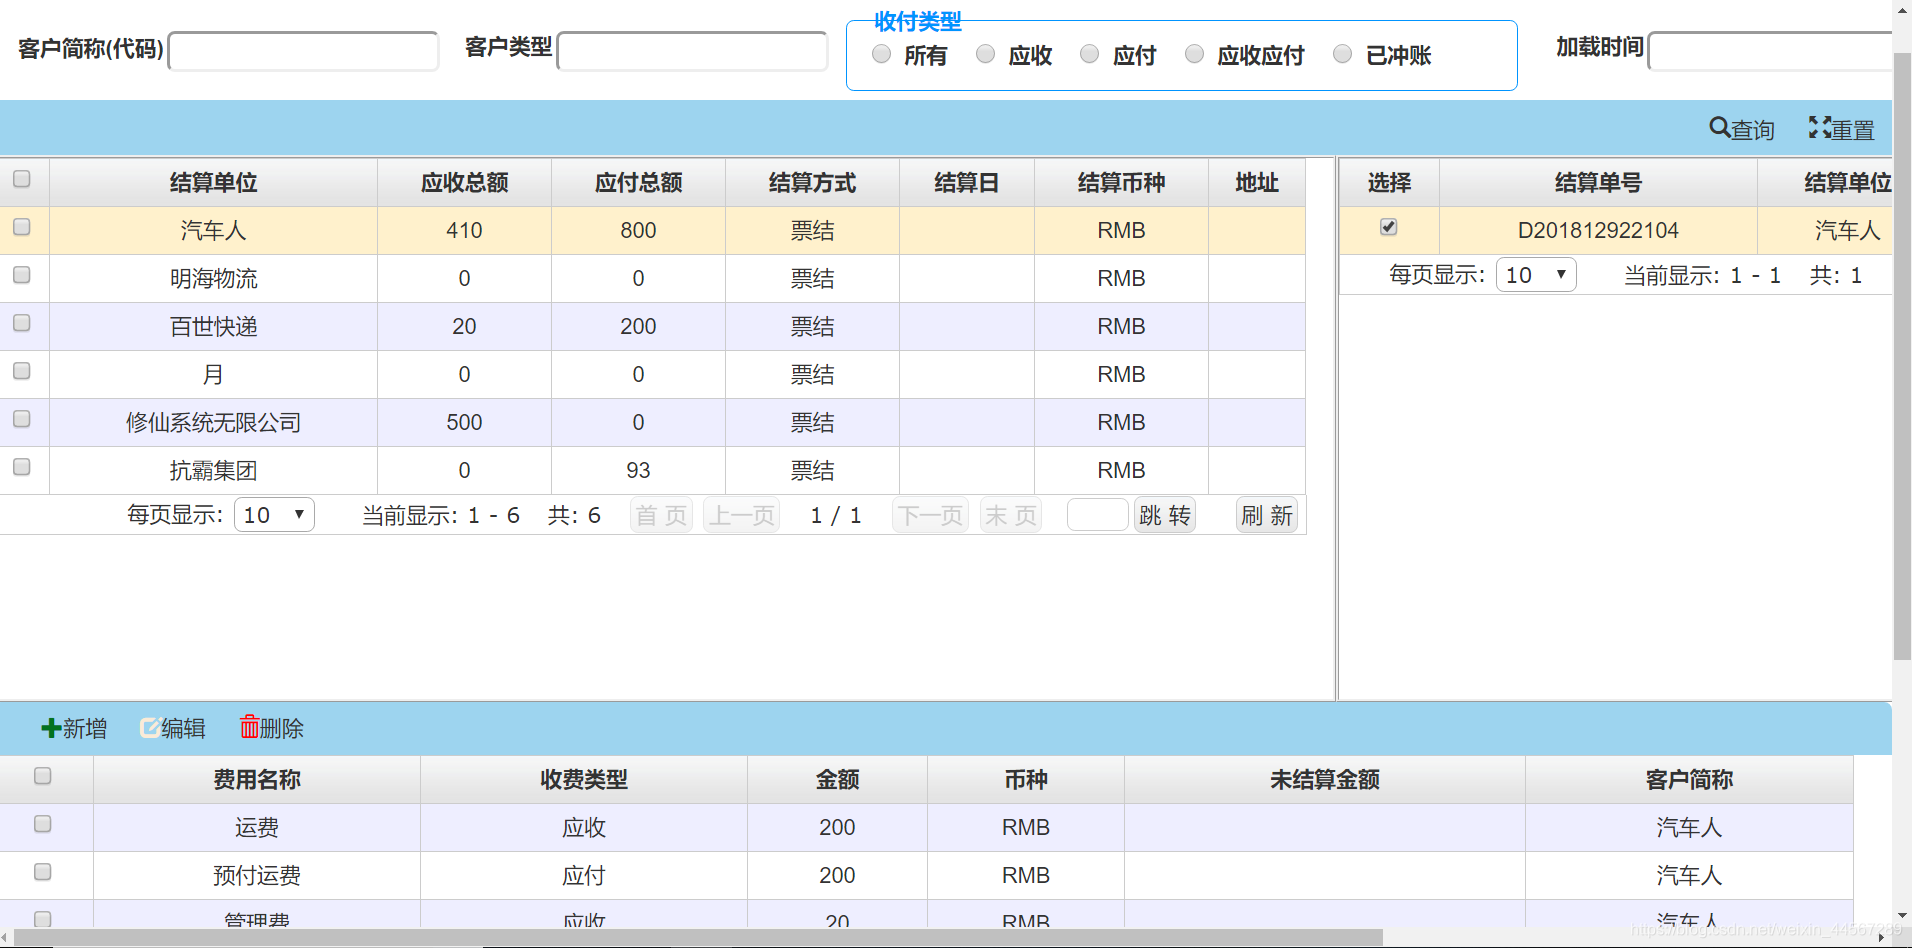1912x948 pixels.
Task: Click the 币种 column header
Action: [1026, 779]
